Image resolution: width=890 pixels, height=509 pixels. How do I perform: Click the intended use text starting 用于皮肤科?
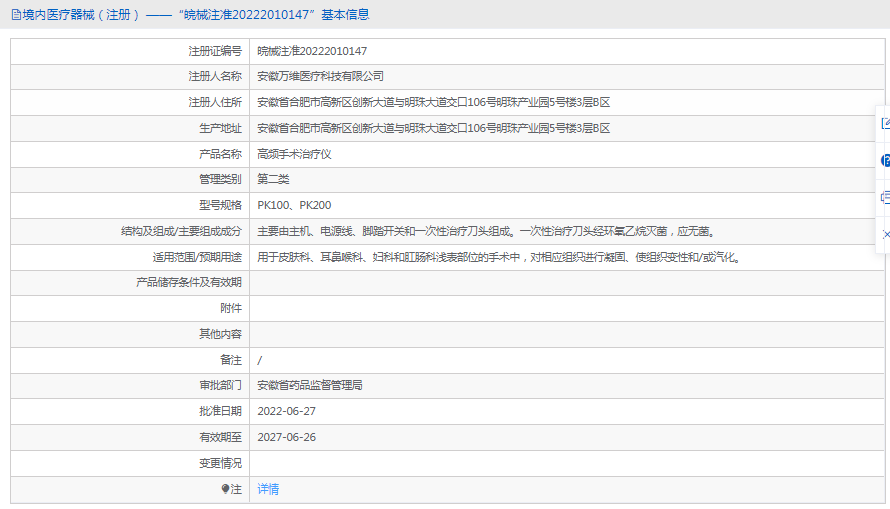(499, 258)
